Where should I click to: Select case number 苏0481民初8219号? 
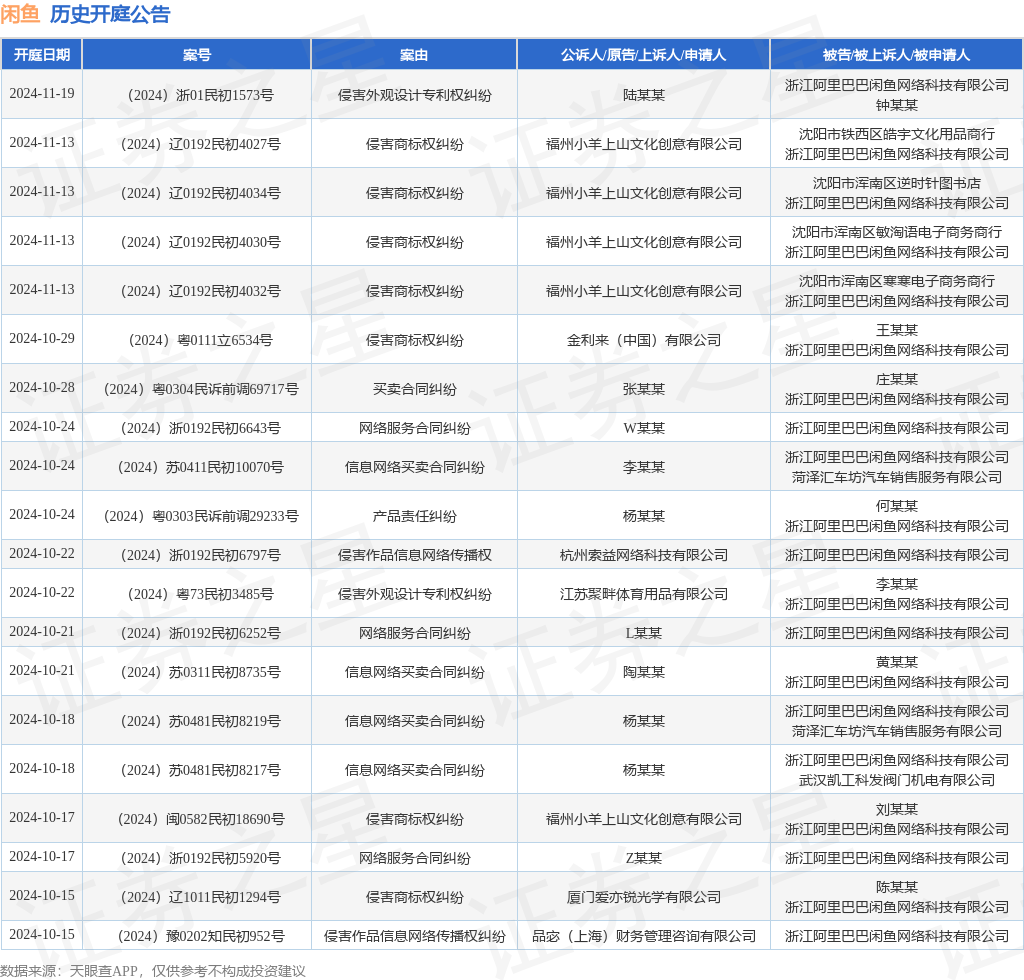[x=200, y=721]
